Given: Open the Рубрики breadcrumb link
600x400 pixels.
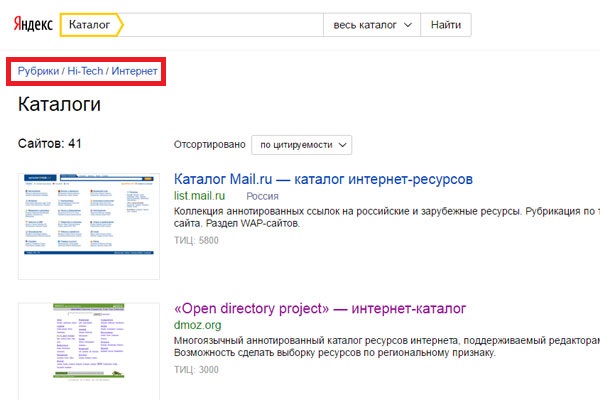Looking at the screenshot, I should pos(38,71).
